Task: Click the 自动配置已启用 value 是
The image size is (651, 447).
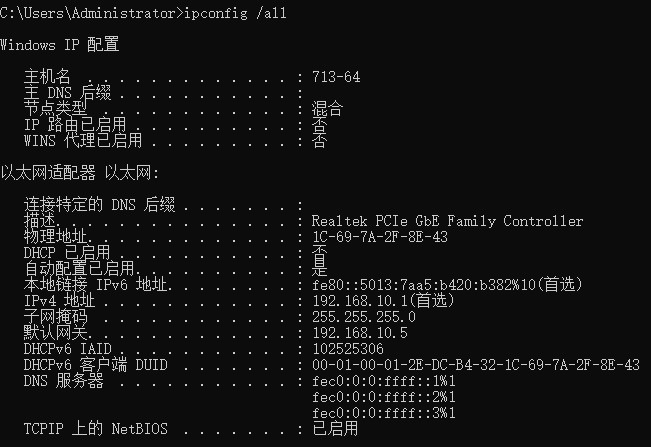Action: coord(320,269)
